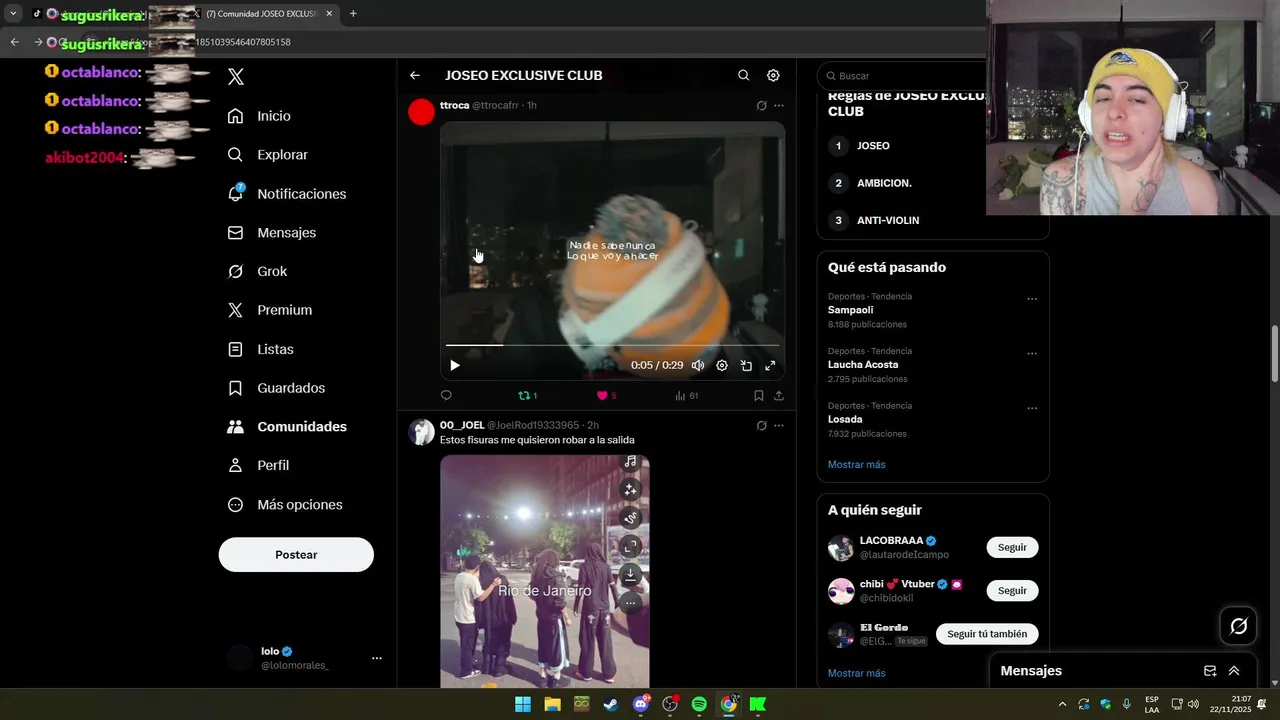Click the Perfil person icon
This screenshot has width=1280, height=720.
pos(236,465)
